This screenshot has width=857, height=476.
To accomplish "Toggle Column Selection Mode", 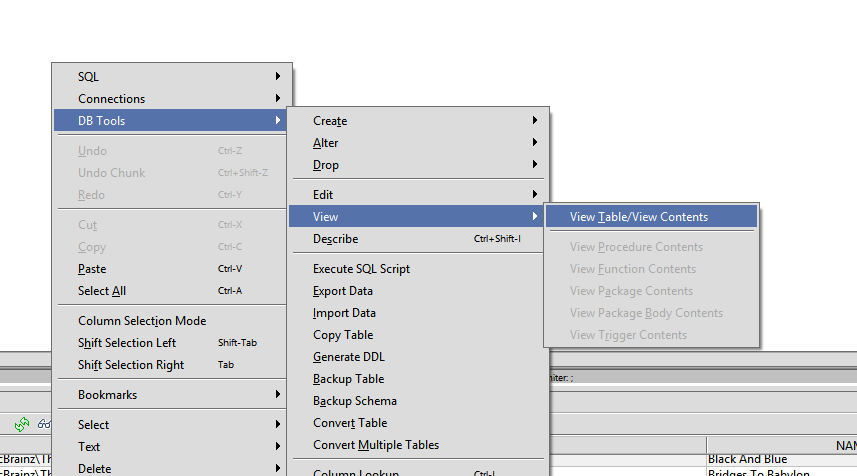I will [142, 321].
